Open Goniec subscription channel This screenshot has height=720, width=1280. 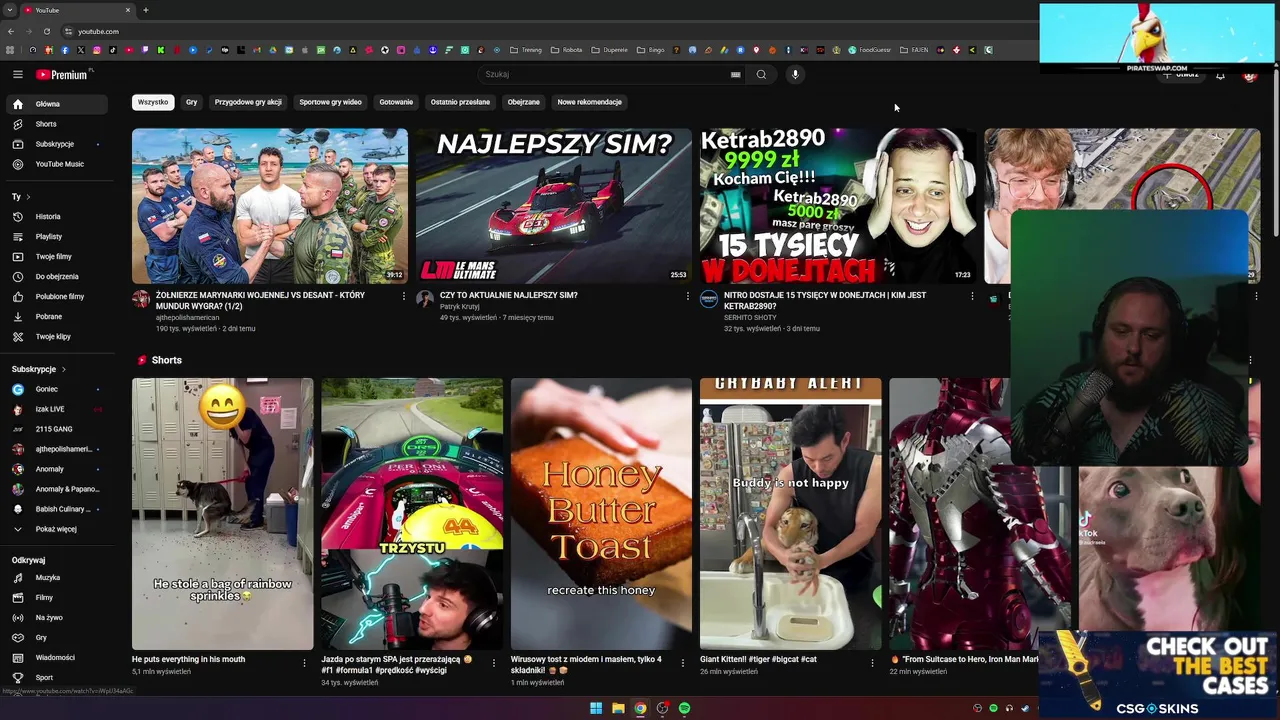tap(57, 389)
